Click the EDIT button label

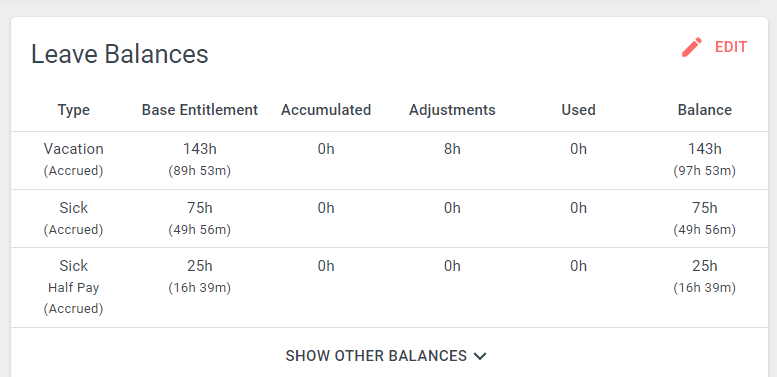tap(731, 47)
